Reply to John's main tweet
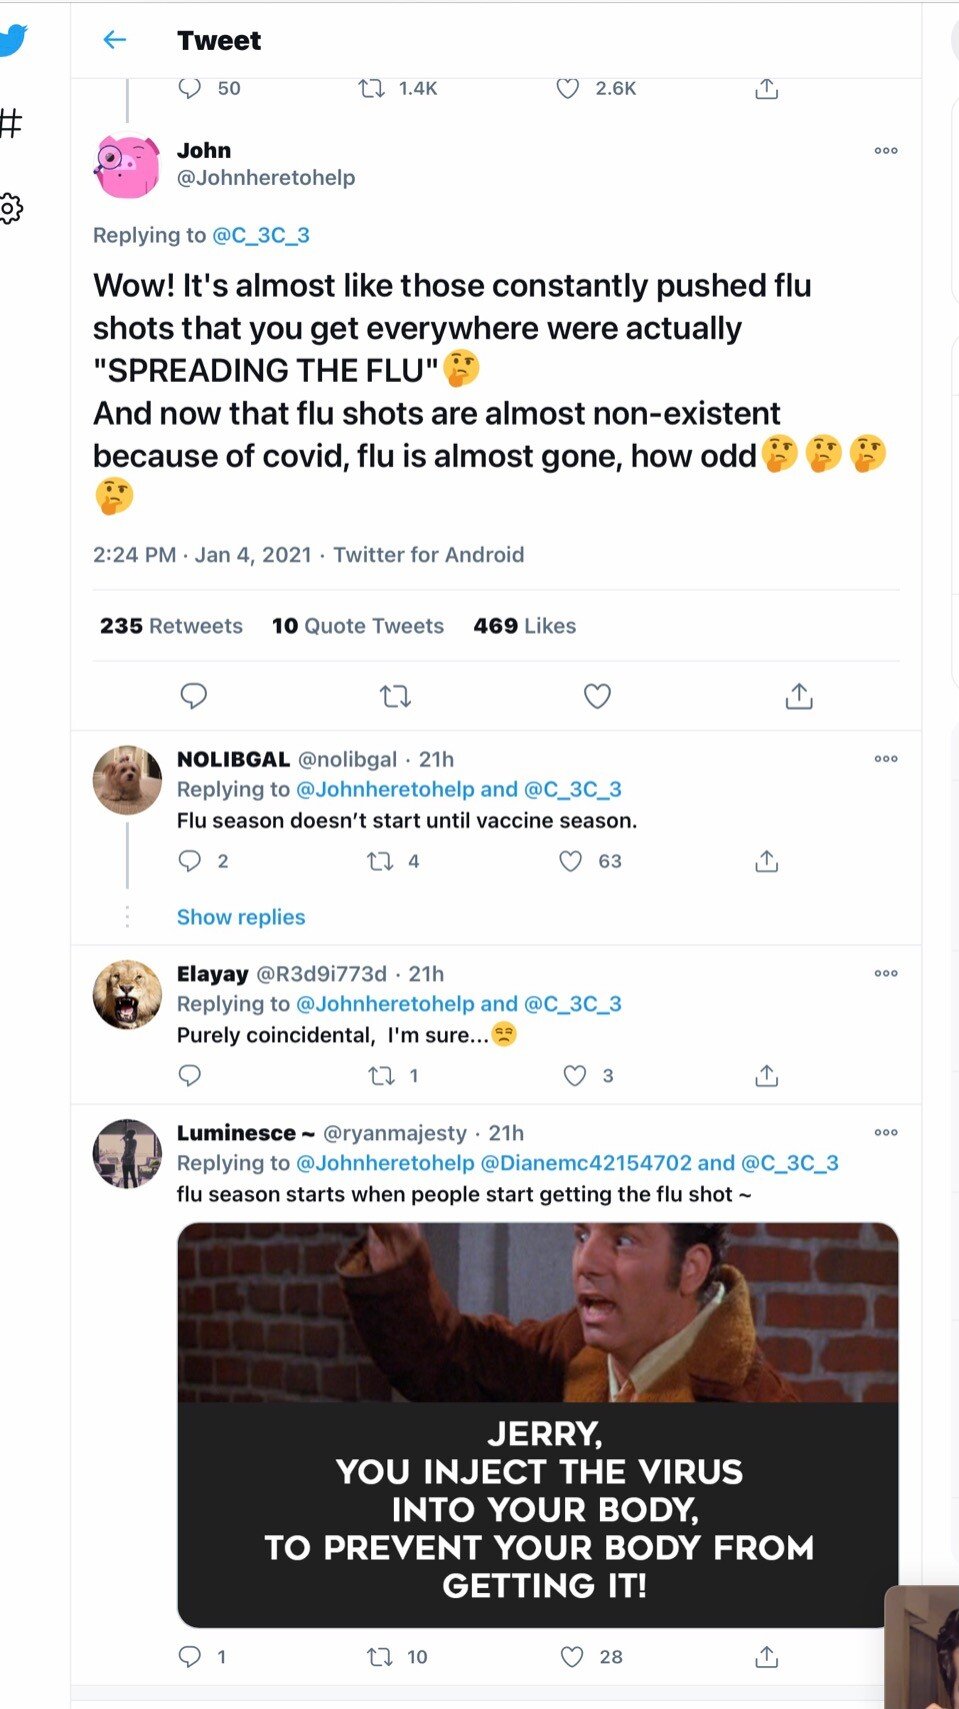 pos(193,696)
